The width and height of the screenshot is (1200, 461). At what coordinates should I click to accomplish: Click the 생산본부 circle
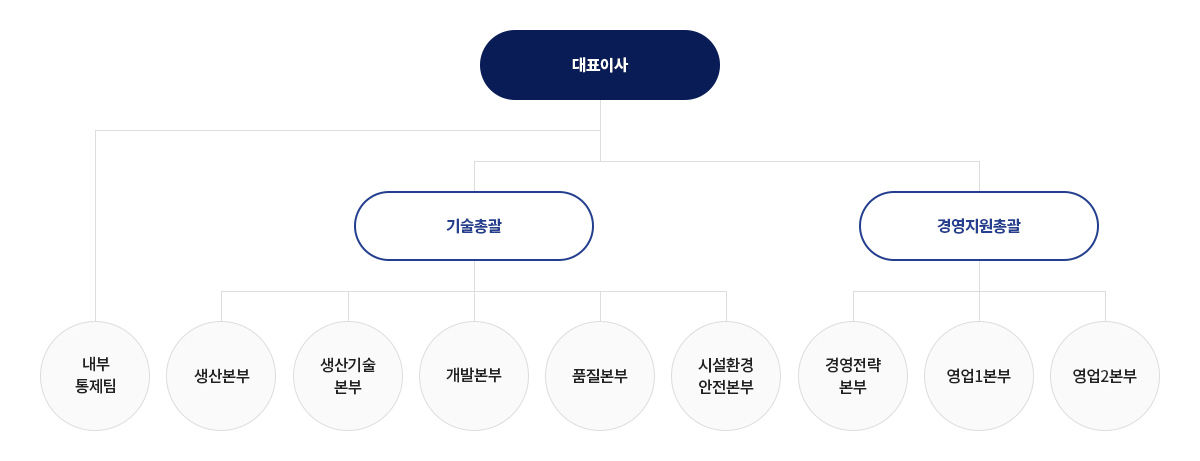click(221, 376)
